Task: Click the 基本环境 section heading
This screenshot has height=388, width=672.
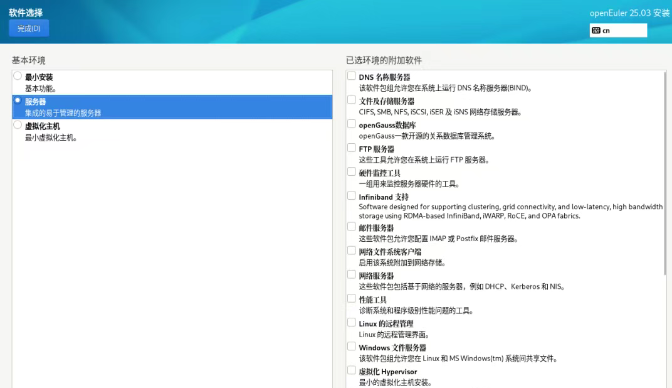Action: pos(28,60)
